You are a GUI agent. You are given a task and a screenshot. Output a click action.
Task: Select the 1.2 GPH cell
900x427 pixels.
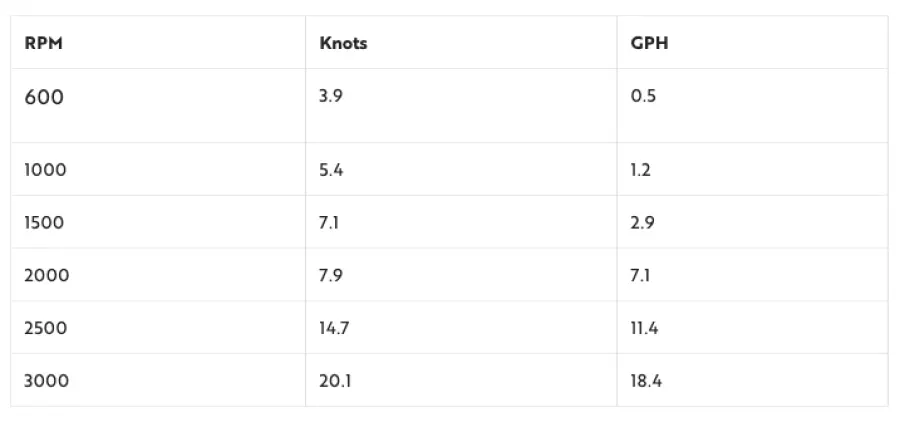pyautogui.click(x=641, y=170)
